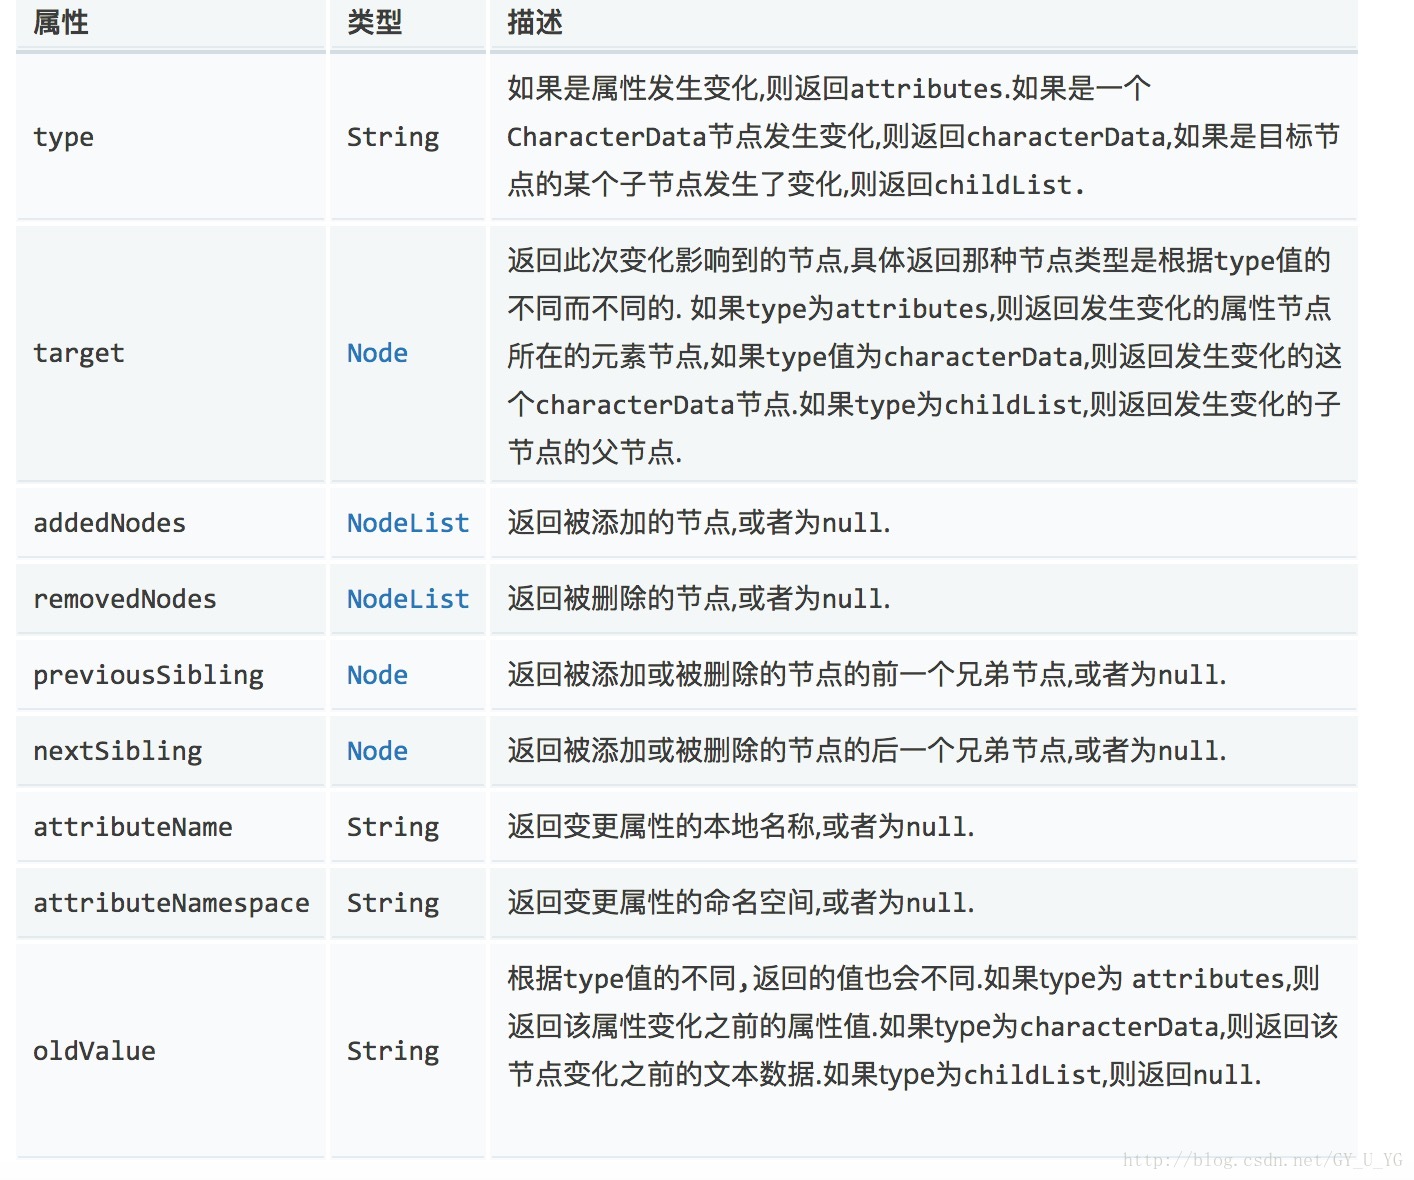The height and width of the screenshot is (1180, 1414).
Task: Select the oldValue description text
Action: click(x=922, y=1027)
